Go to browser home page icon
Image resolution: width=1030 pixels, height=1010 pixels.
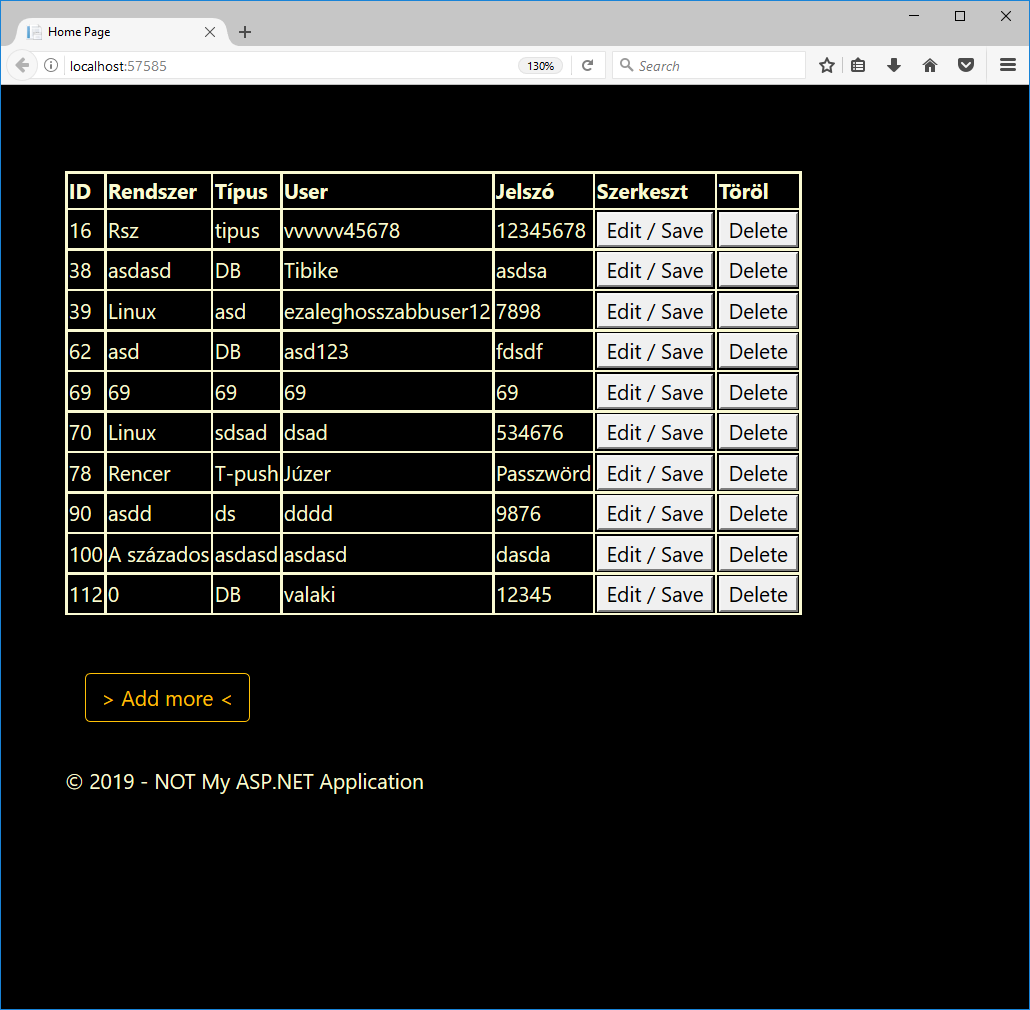click(x=930, y=66)
